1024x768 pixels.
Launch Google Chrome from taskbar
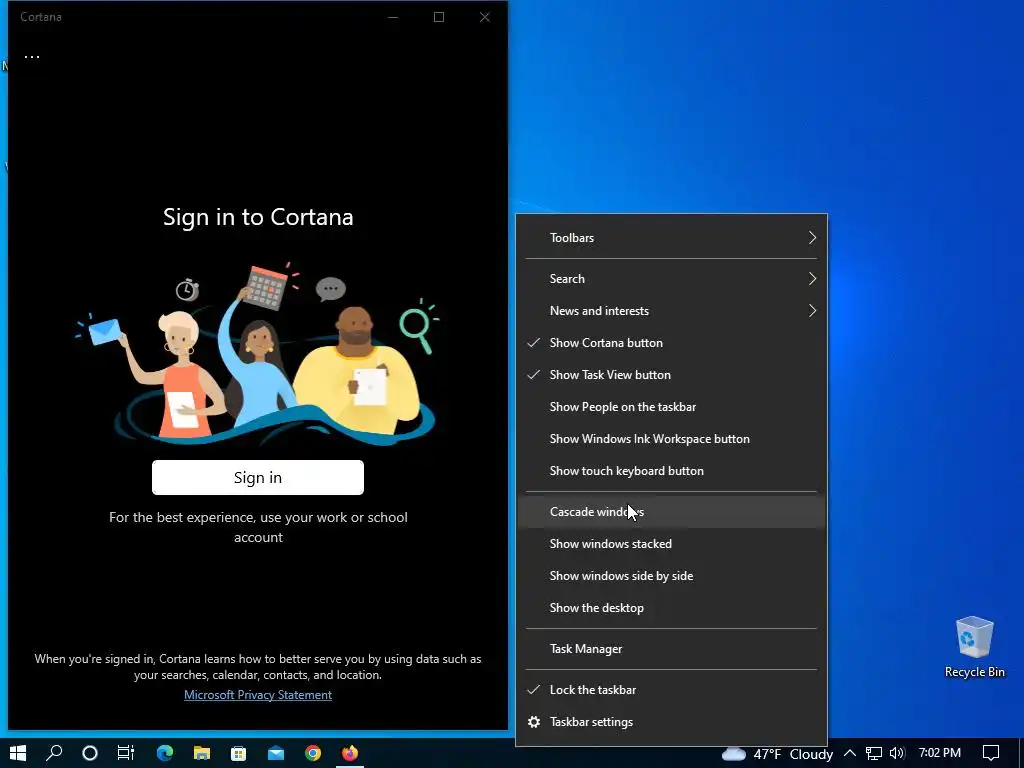tap(313, 753)
